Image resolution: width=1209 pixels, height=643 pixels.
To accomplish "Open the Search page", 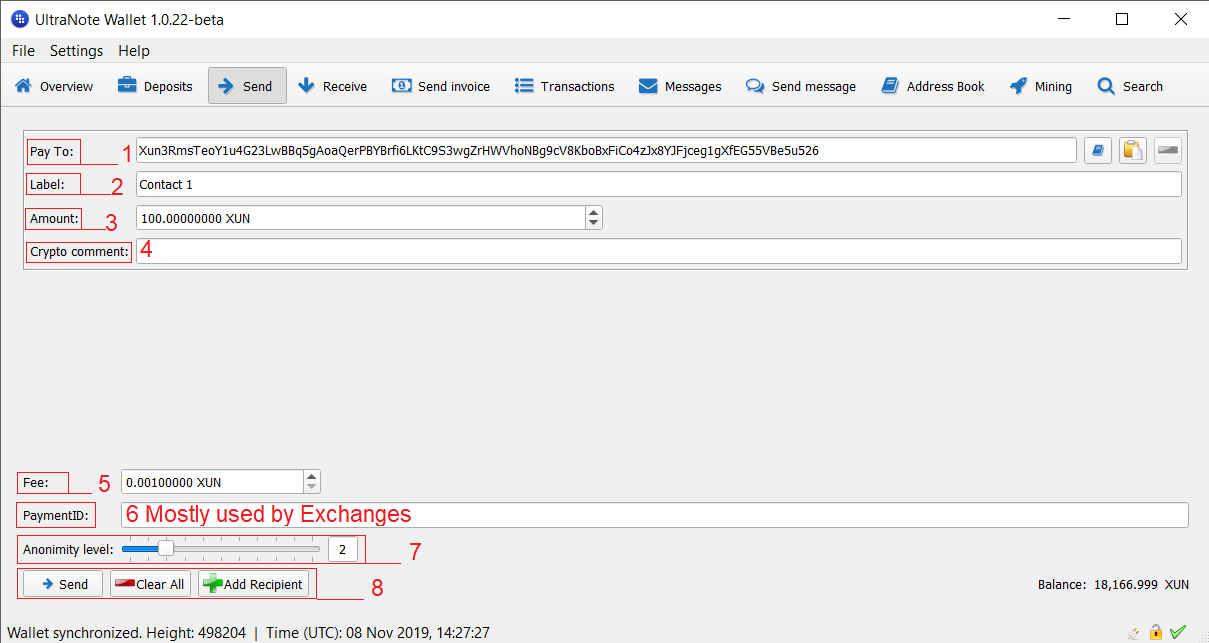I will click(1130, 86).
